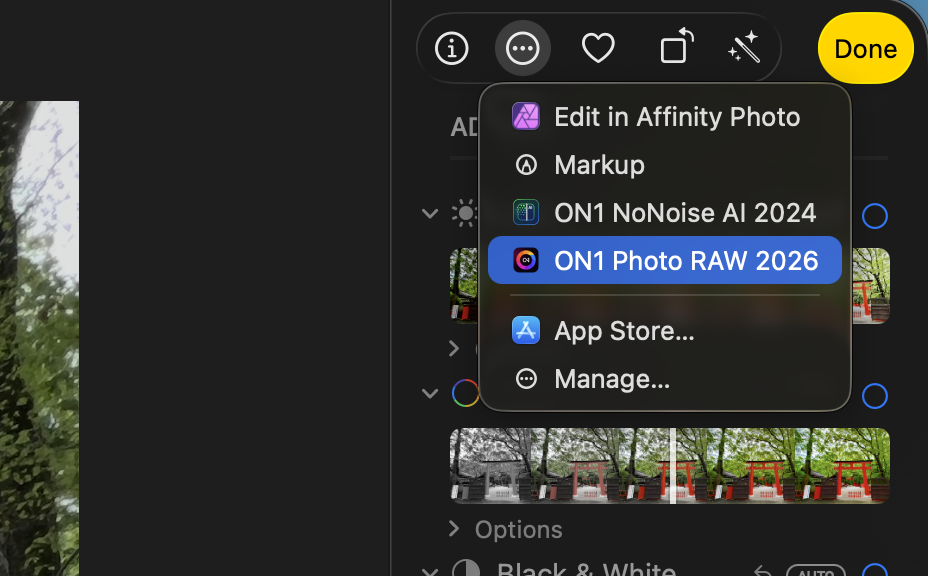Click the Extensions ellipsis button in toolbar
This screenshot has width=928, height=576.
523,48
